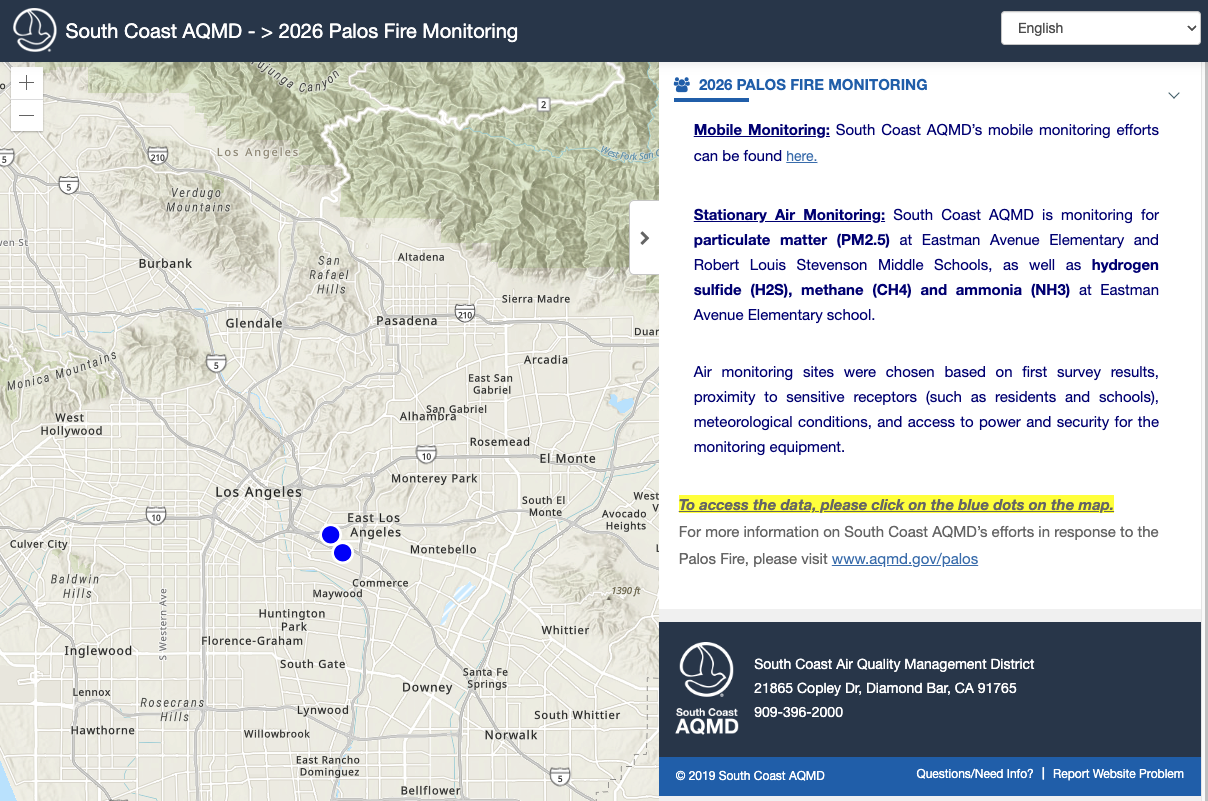Click the Altadena map label
The image size is (1208, 801).
point(421,257)
